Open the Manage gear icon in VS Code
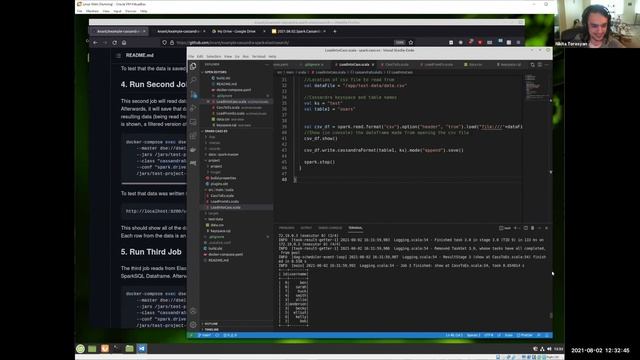This screenshot has width=640, height=360. pos(193,324)
